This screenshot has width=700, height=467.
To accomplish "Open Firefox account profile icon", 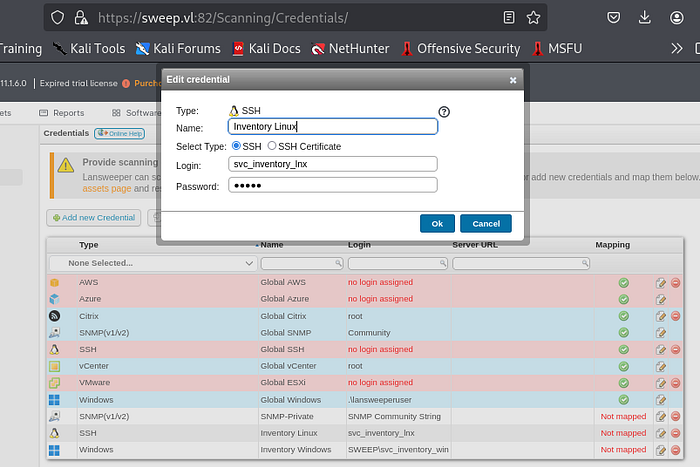I will pos(676,18).
